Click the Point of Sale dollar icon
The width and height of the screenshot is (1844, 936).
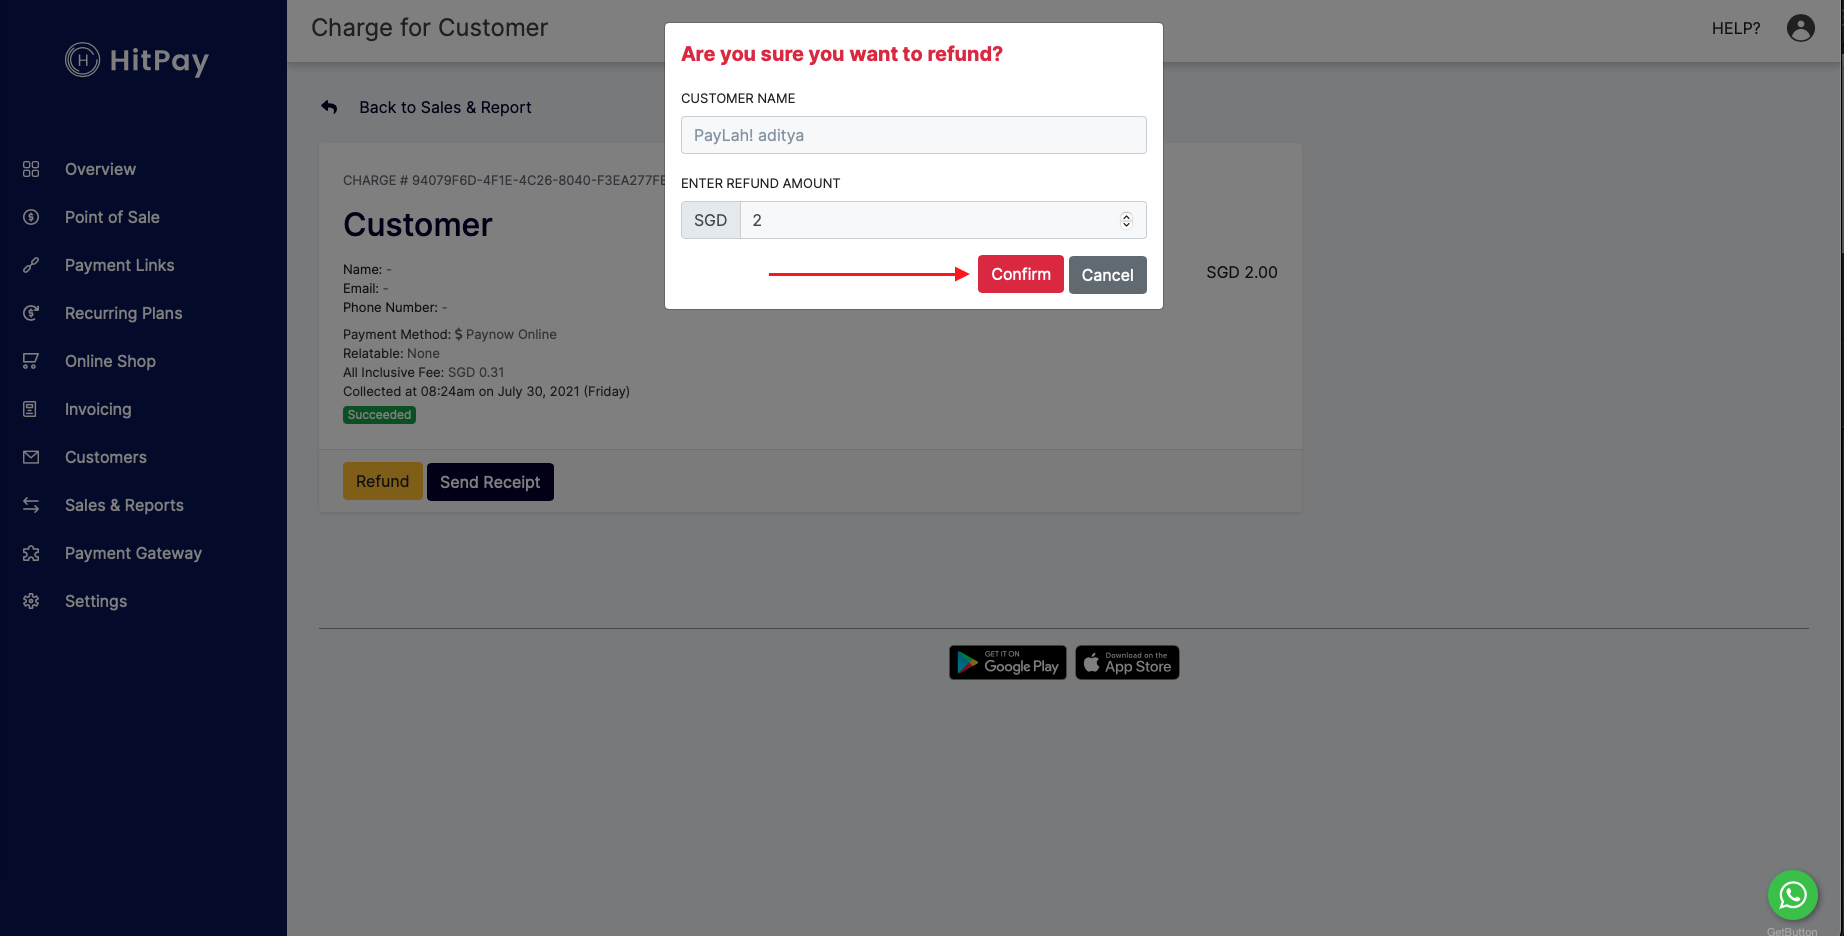(31, 217)
